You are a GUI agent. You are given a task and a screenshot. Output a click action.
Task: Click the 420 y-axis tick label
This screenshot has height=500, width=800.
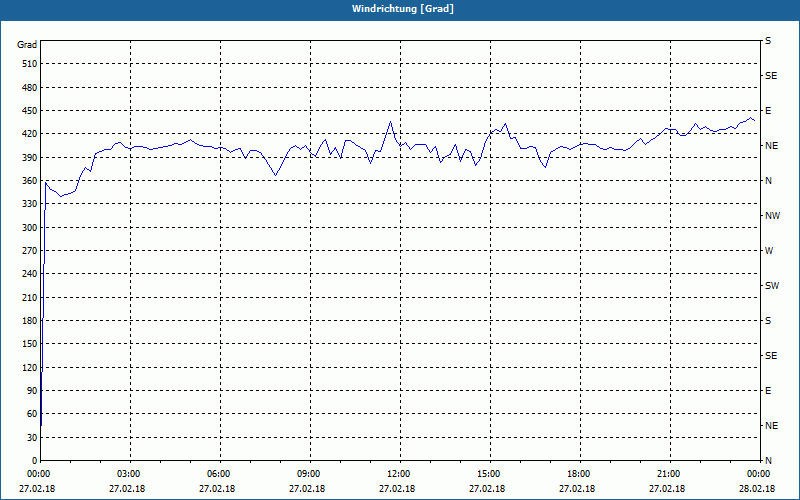(x=29, y=134)
